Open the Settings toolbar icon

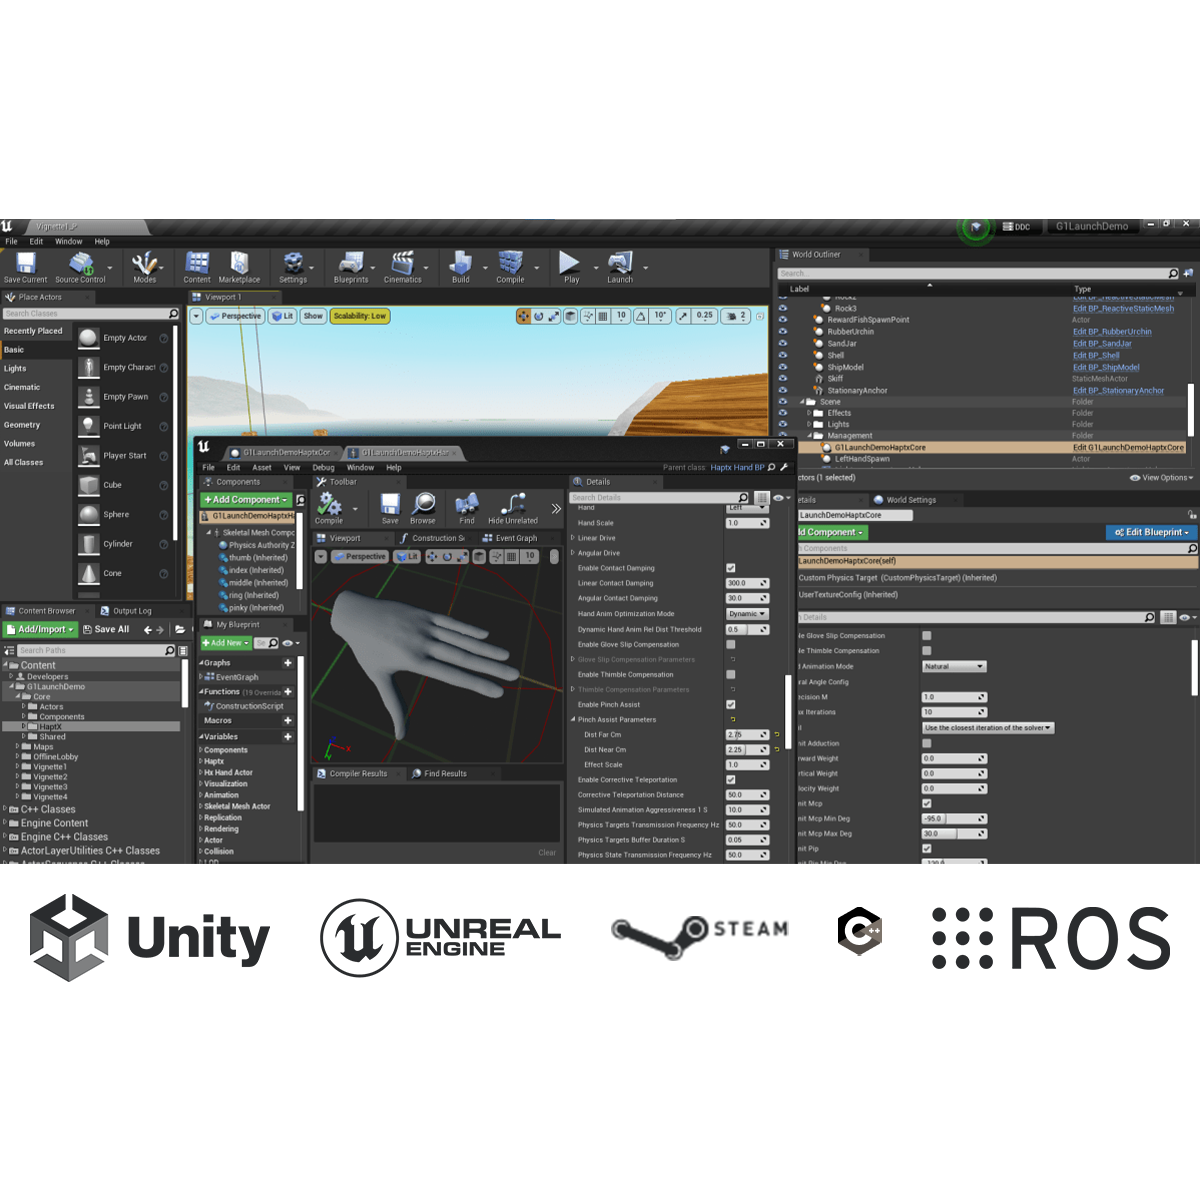coord(293,267)
